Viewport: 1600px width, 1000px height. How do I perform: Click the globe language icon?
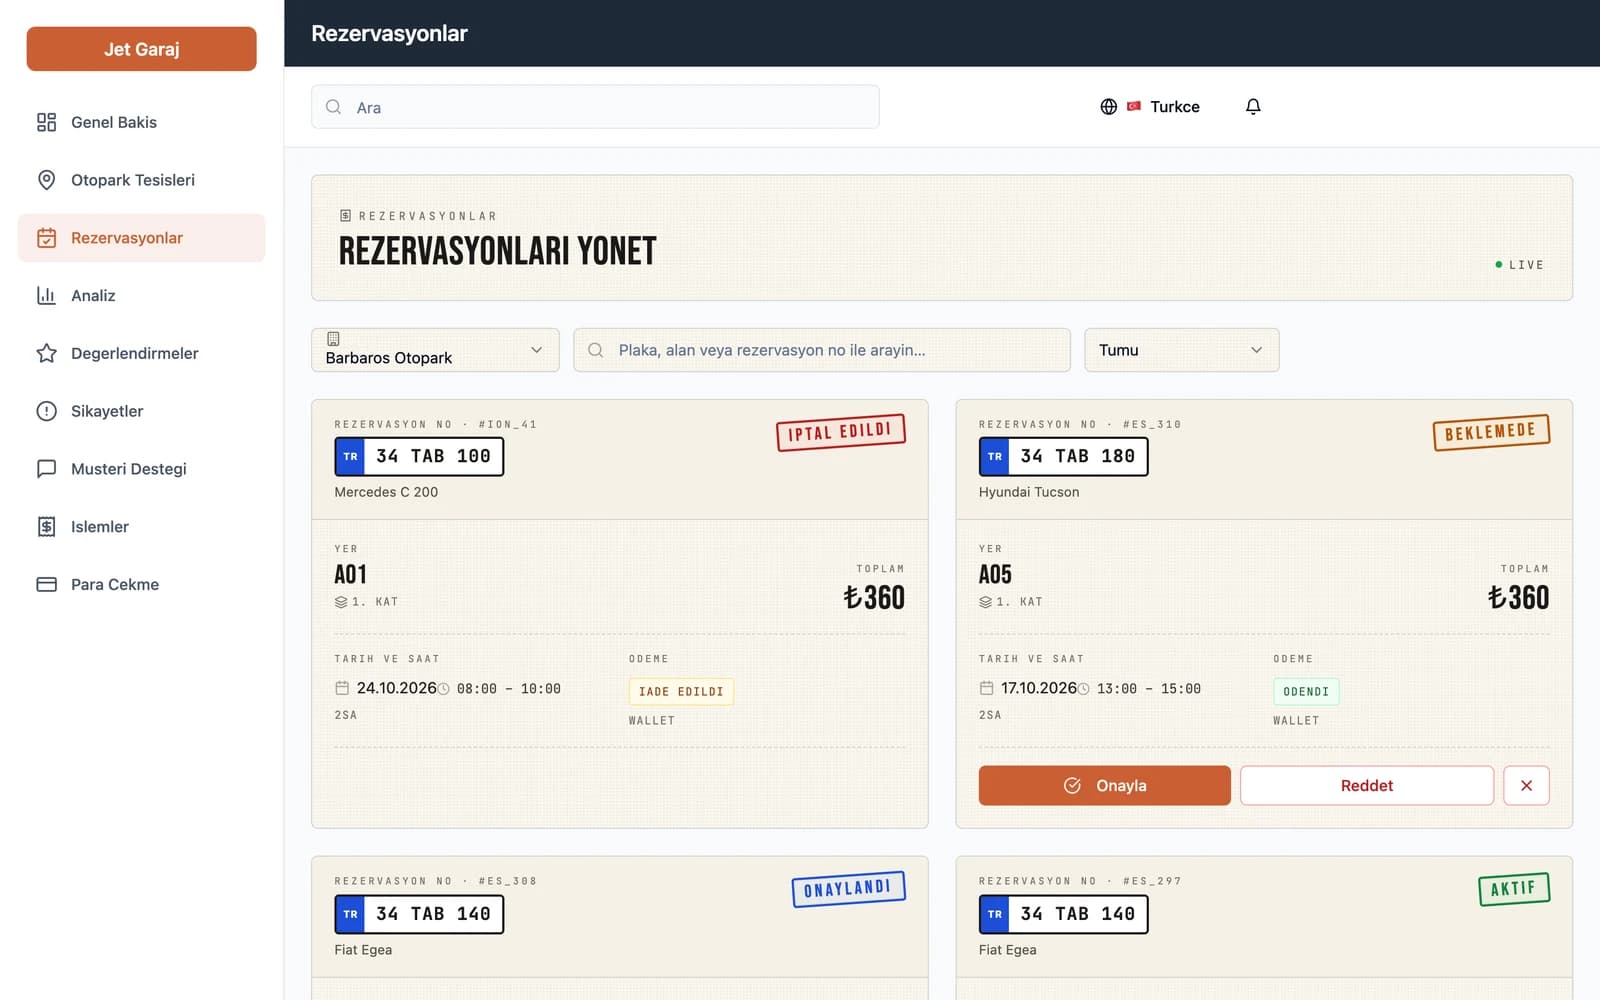pyautogui.click(x=1108, y=106)
